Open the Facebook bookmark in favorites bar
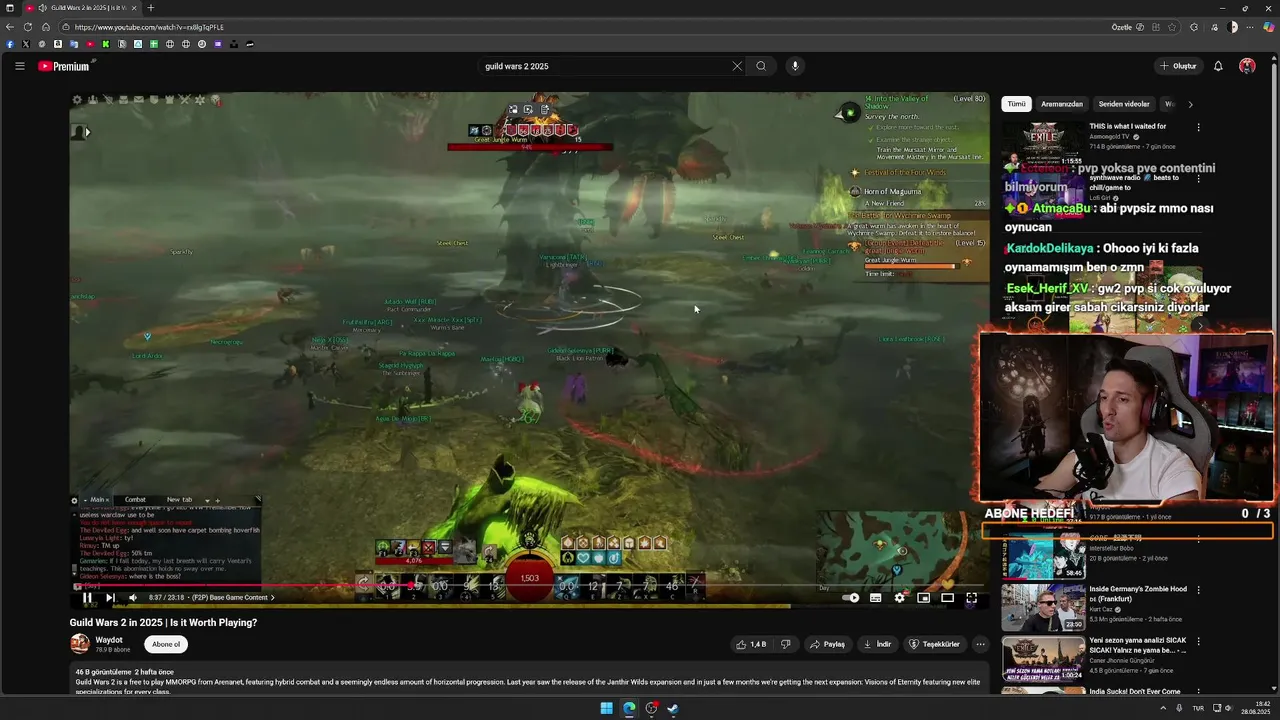 [10, 44]
